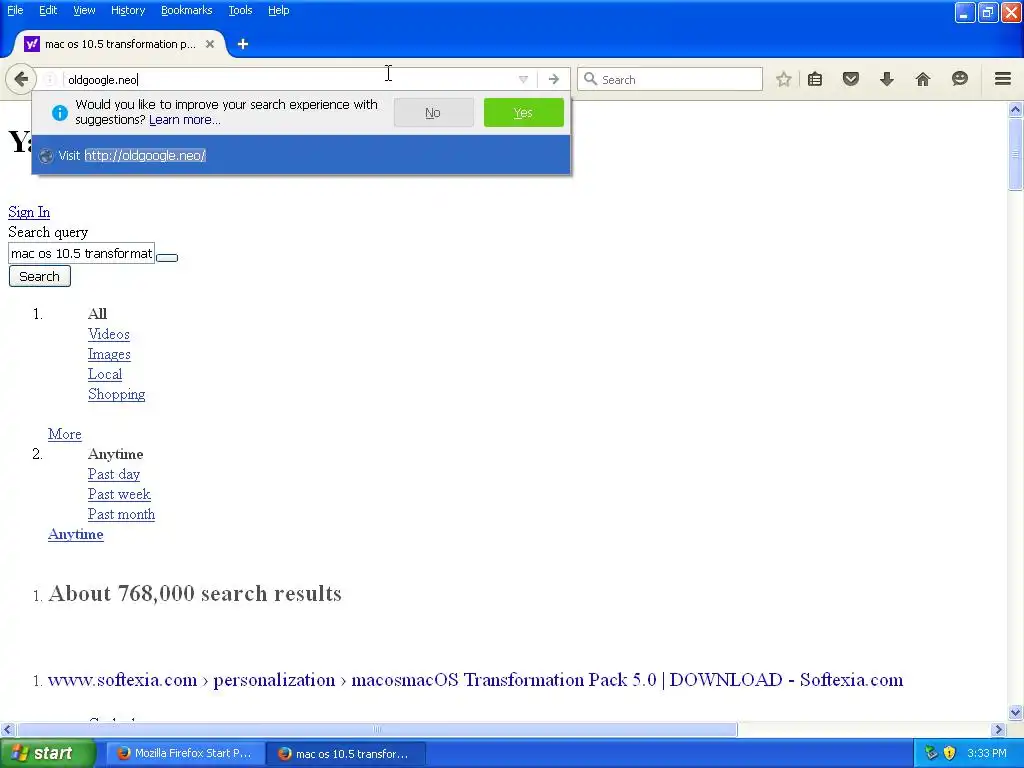Screen dimensions: 1024x768
Task: Click the small clear button beside query
Action: 167,257
